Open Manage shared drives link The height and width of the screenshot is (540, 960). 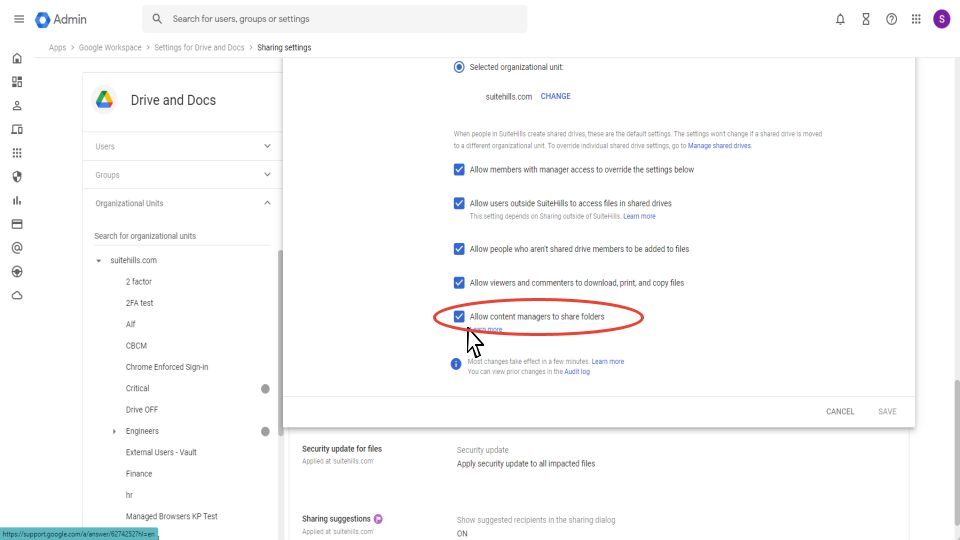coord(719,146)
